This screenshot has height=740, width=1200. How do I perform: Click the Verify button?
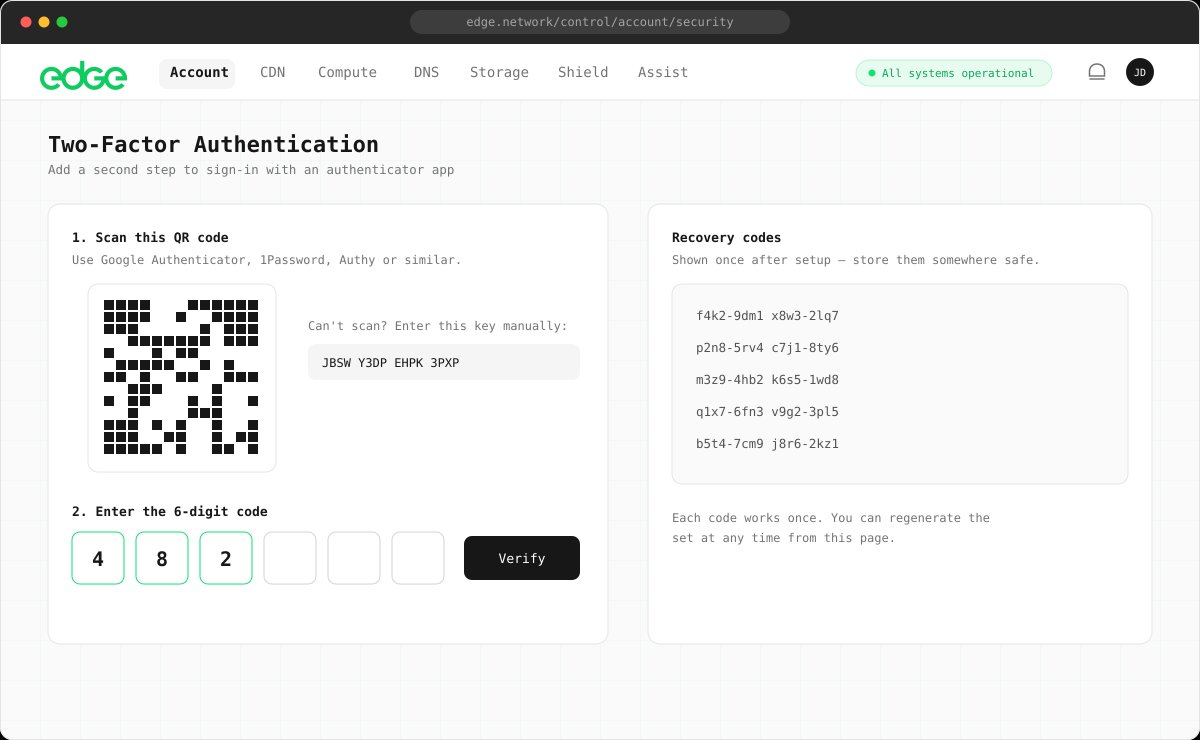(522, 558)
